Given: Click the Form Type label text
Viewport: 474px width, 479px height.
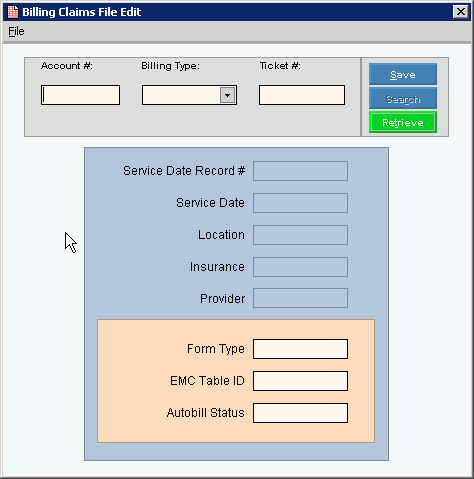Looking at the screenshot, I should [216, 349].
